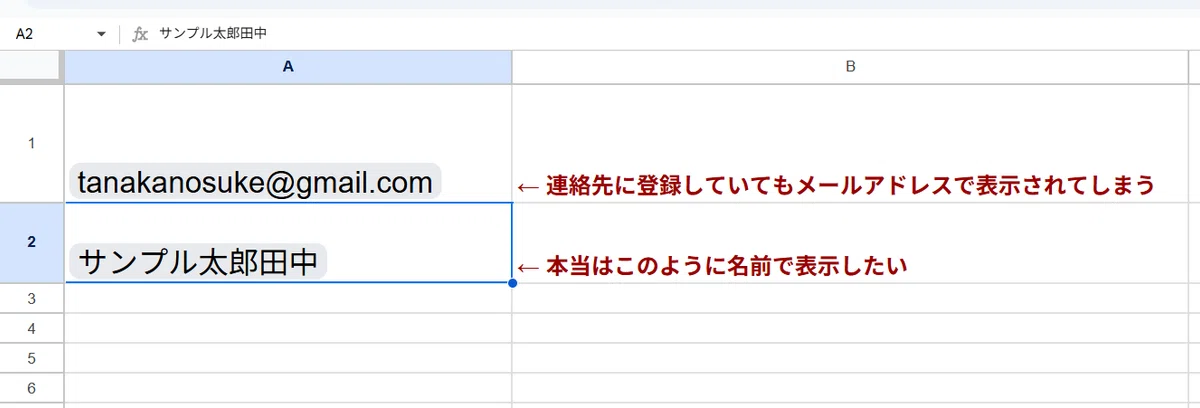Screen dimensions: 1200x408
Task: Select row 3 header
Action: pyautogui.click(x=32, y=298)
